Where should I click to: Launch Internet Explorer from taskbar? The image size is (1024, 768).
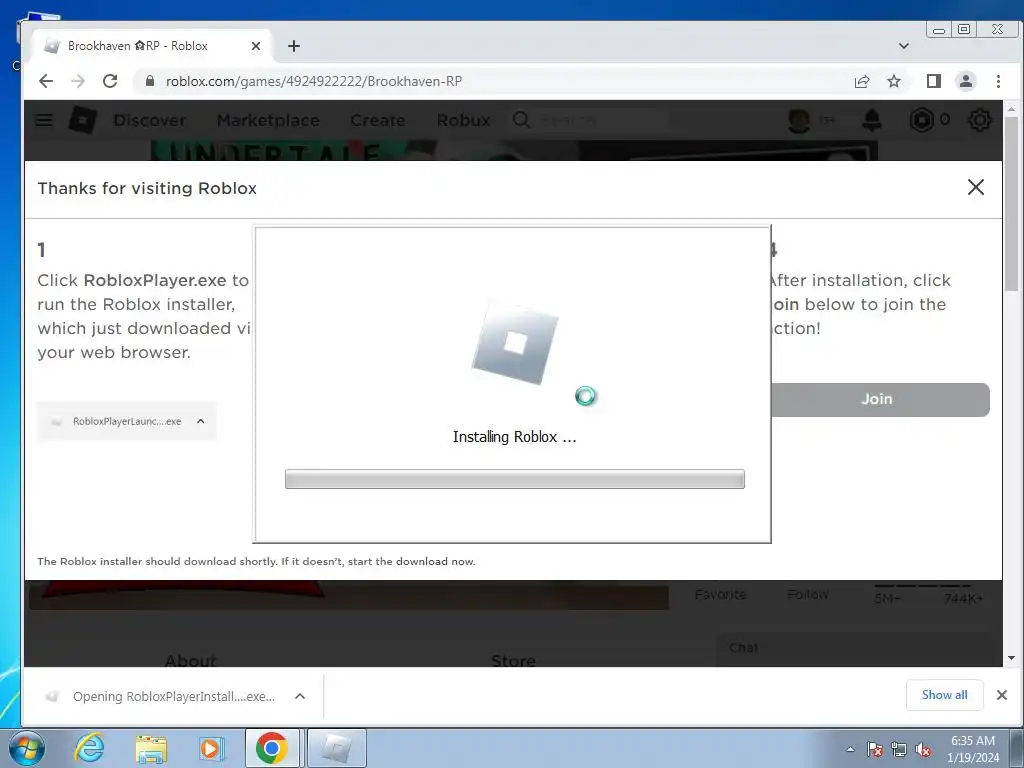pyautogui.click(x=89, y=748)
